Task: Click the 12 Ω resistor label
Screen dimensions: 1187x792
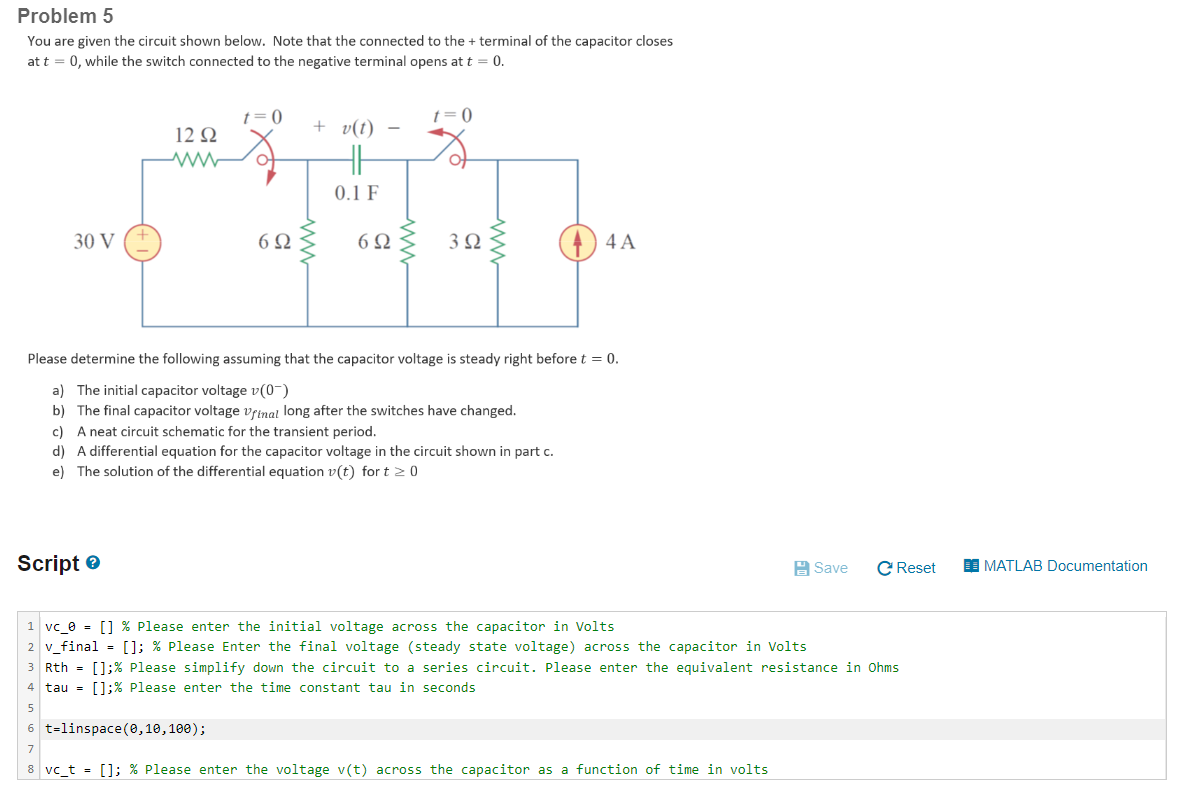Action: point(196,135)
